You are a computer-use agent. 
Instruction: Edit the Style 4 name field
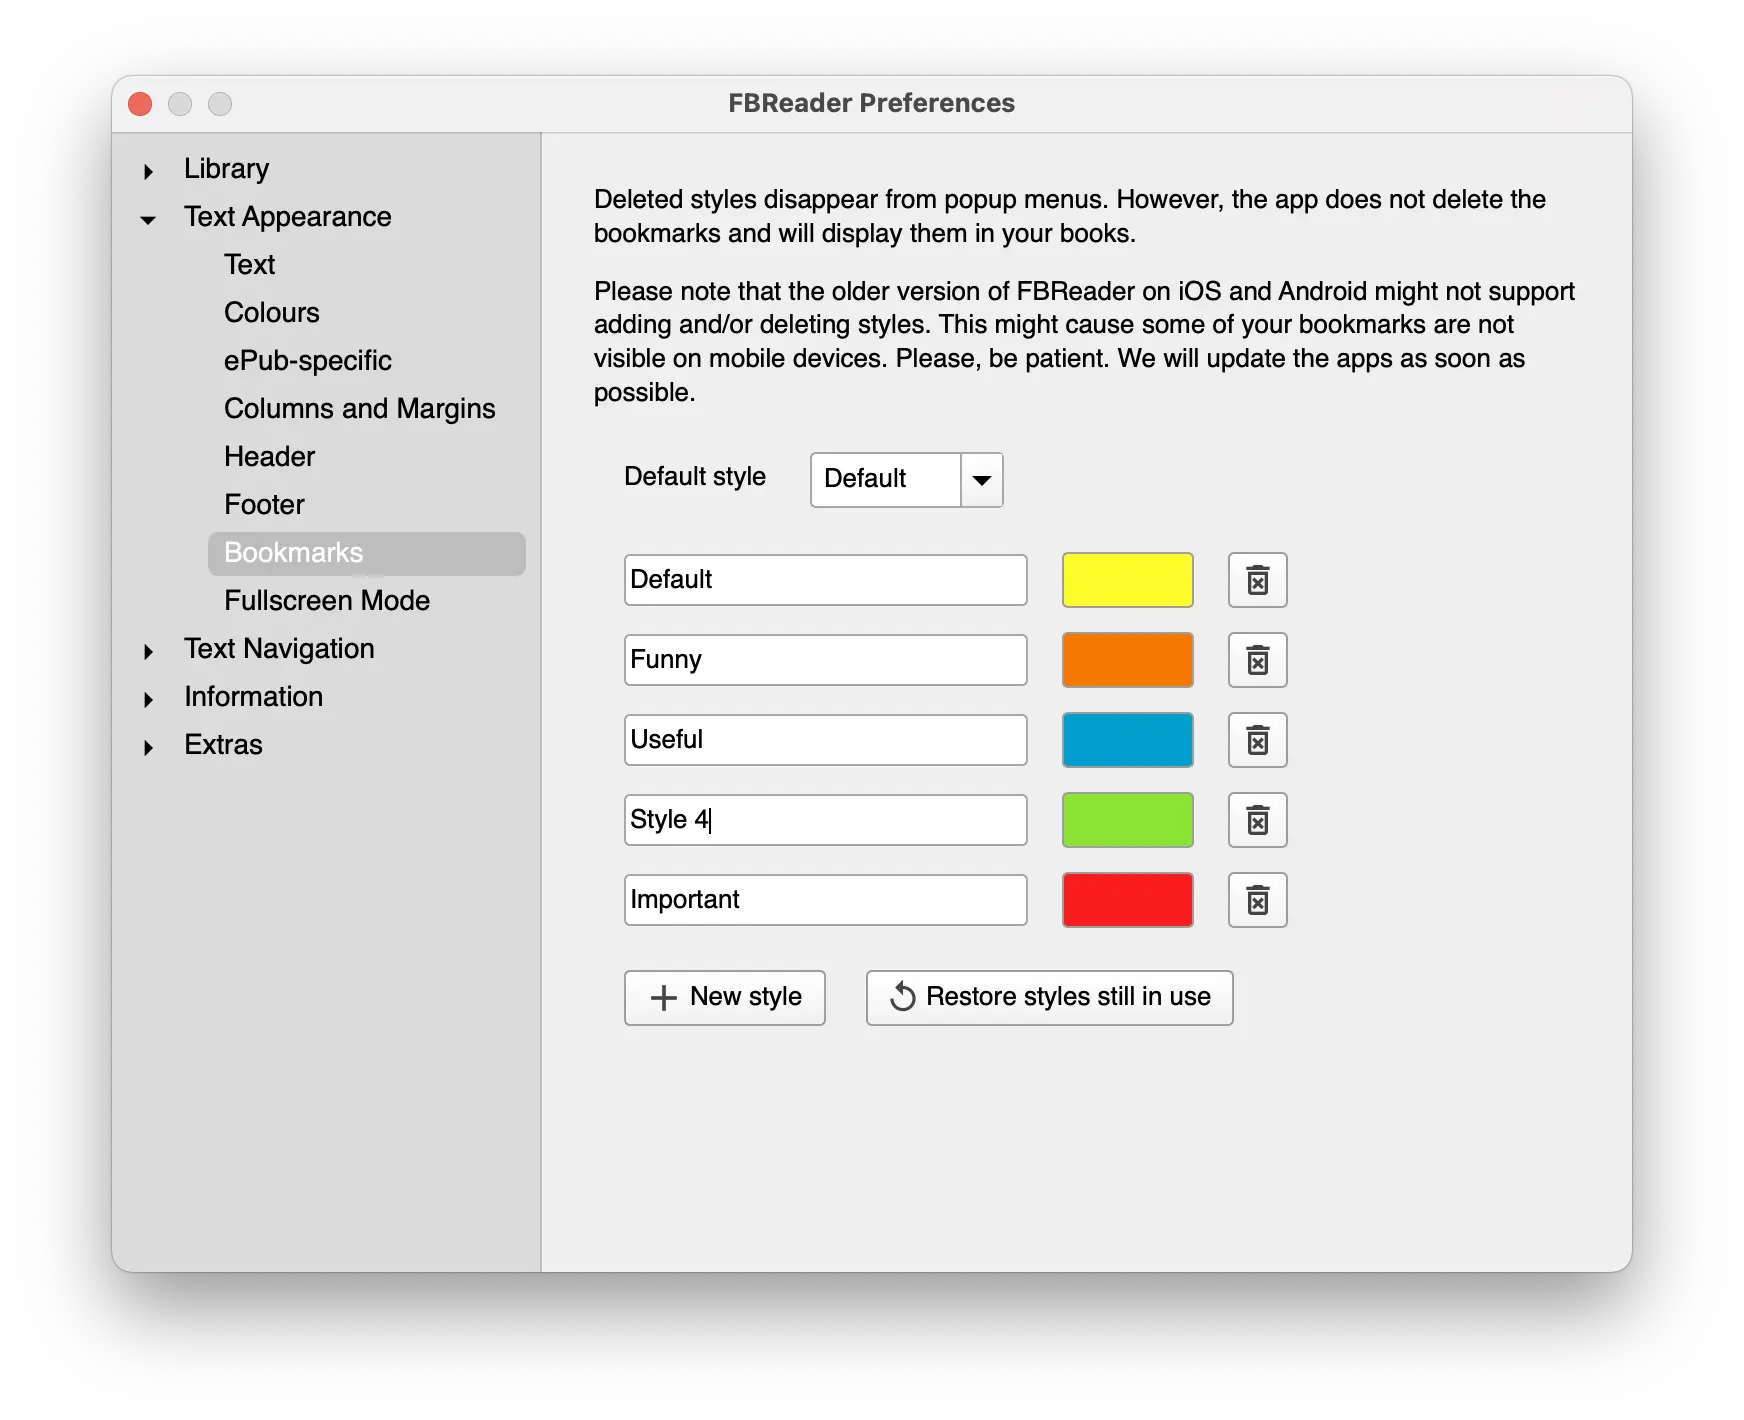click(825, 820)
